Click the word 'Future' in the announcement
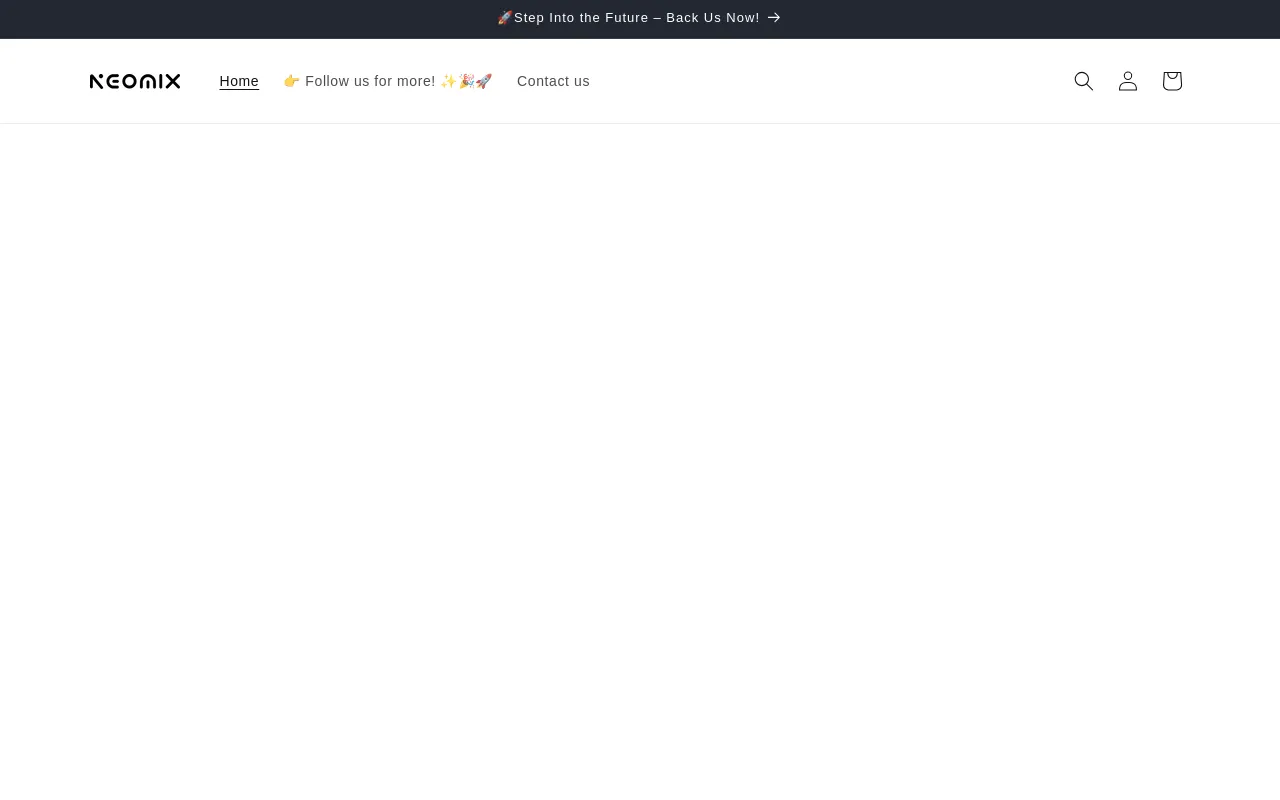This screenshot has height=800, width=1280. coord(627,18)
